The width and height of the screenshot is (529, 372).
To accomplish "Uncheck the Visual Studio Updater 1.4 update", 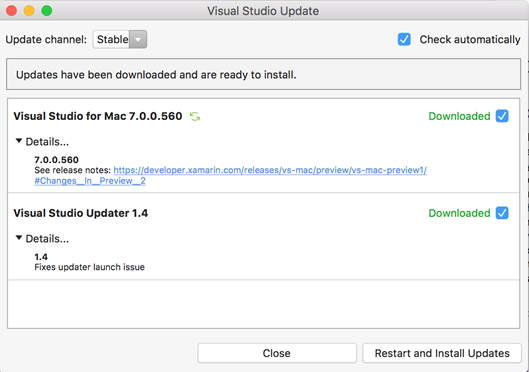I will point(502,213).
